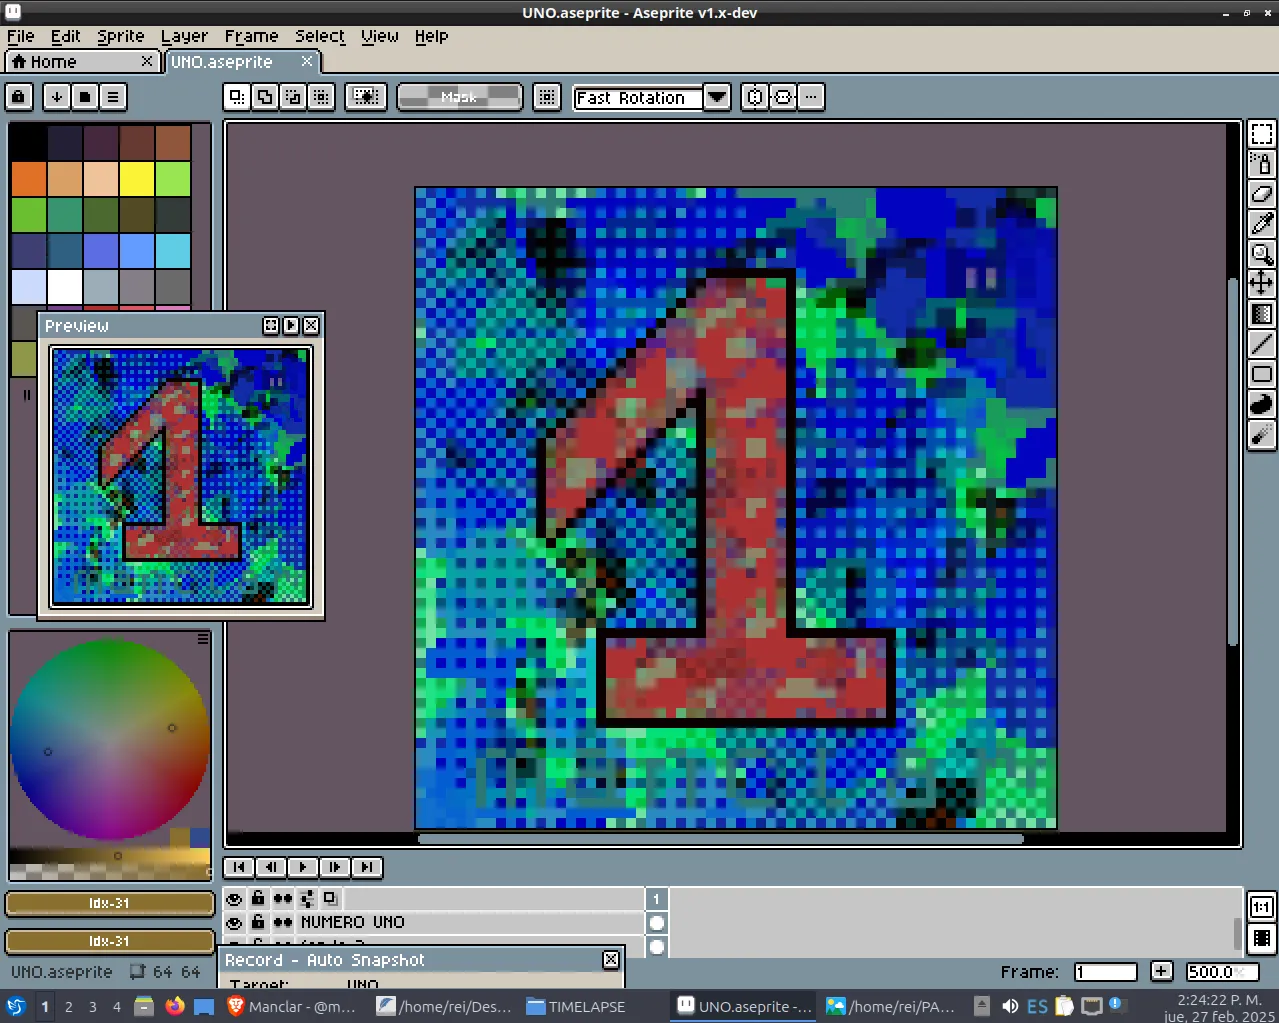Open the Fast Rotation algorithm dropdown
The height and width of the screenshot is (1023, 1279).
coord(717,97)
